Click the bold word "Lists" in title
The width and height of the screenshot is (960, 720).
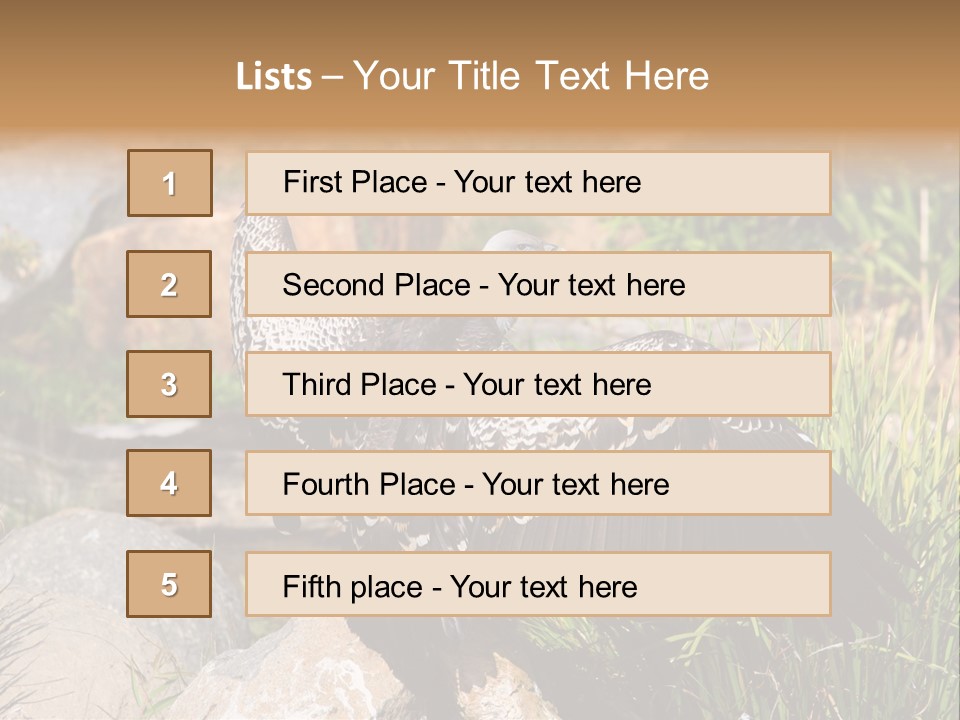click(x=274, y=77)
